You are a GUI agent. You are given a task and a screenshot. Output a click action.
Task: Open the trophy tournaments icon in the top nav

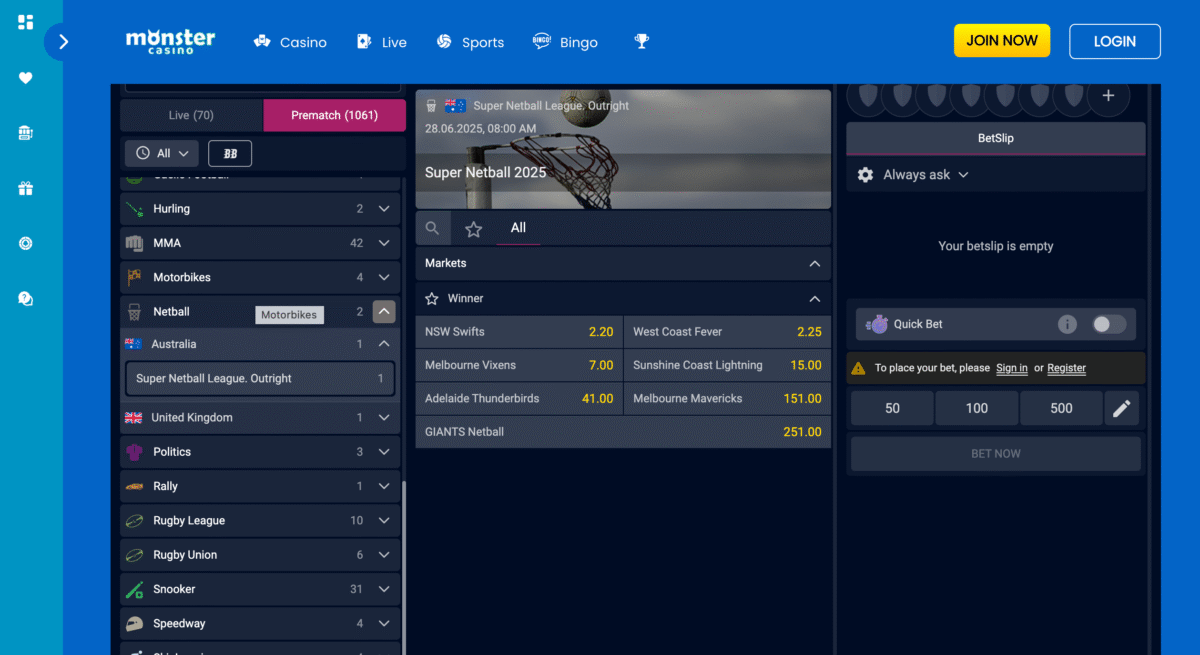coord(641,41)
